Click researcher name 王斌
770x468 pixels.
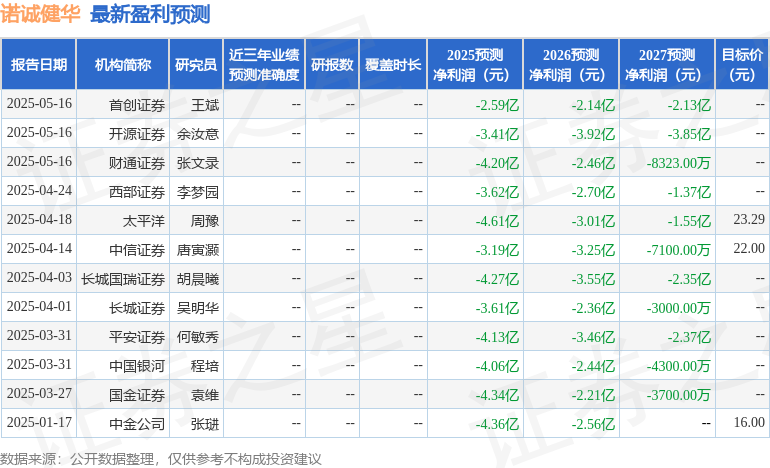205,105
